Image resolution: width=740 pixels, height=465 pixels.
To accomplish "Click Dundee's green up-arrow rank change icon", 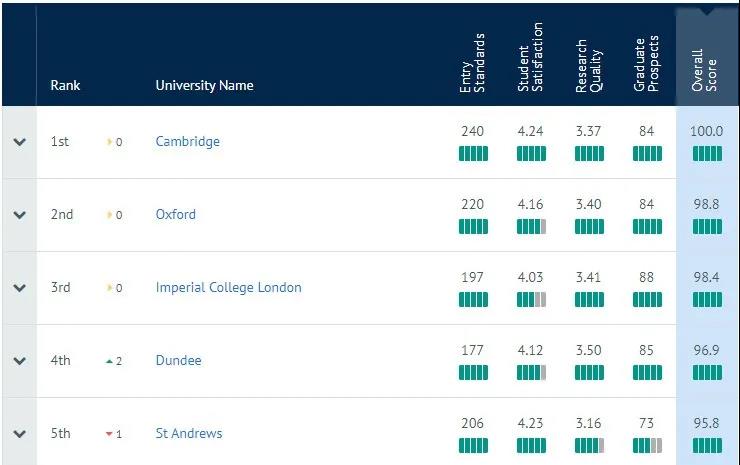I will click(x=109, y=361).
